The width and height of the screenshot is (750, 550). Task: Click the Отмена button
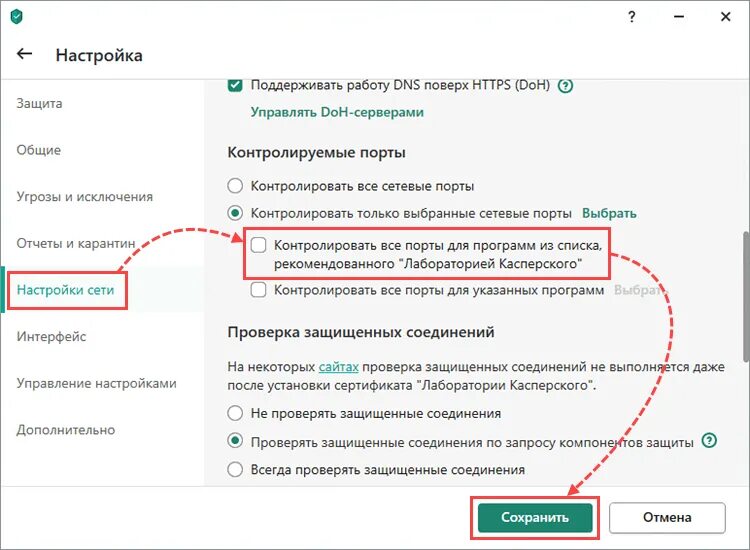[667, 517]
